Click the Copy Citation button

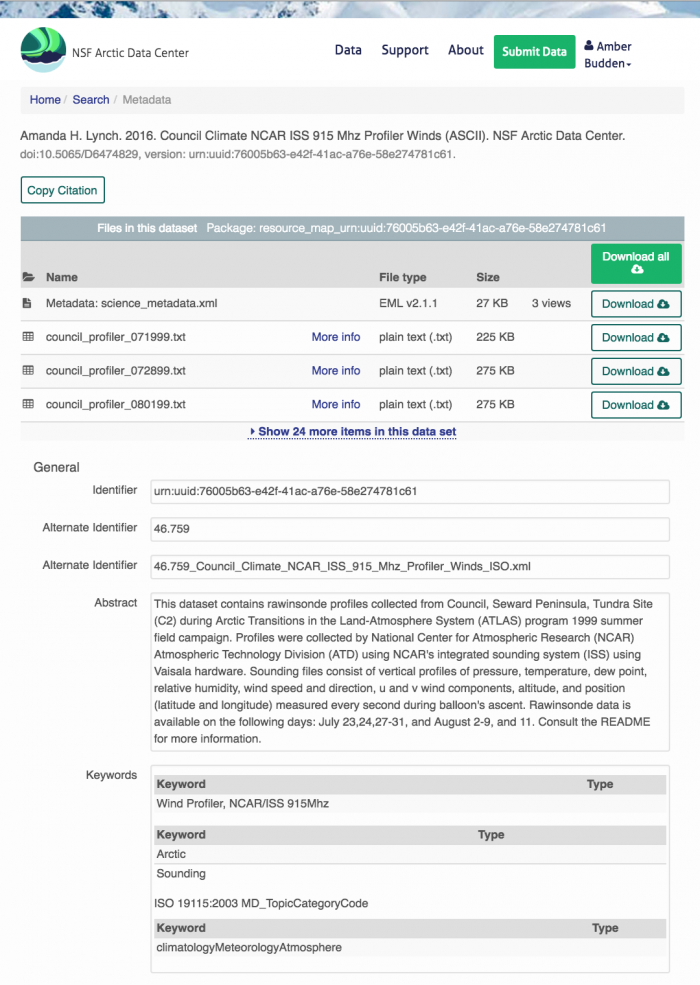tap(62, 190)
